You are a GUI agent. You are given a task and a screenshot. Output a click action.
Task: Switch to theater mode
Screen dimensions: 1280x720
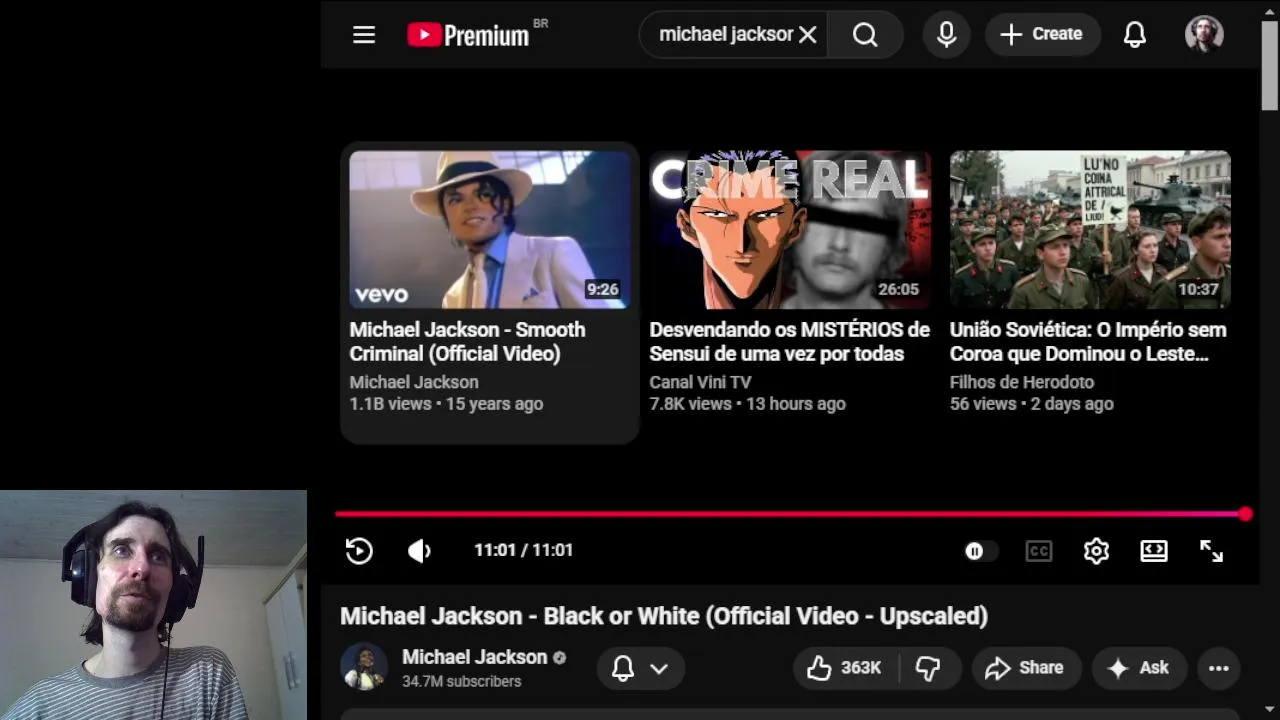tap(1154, 551)
